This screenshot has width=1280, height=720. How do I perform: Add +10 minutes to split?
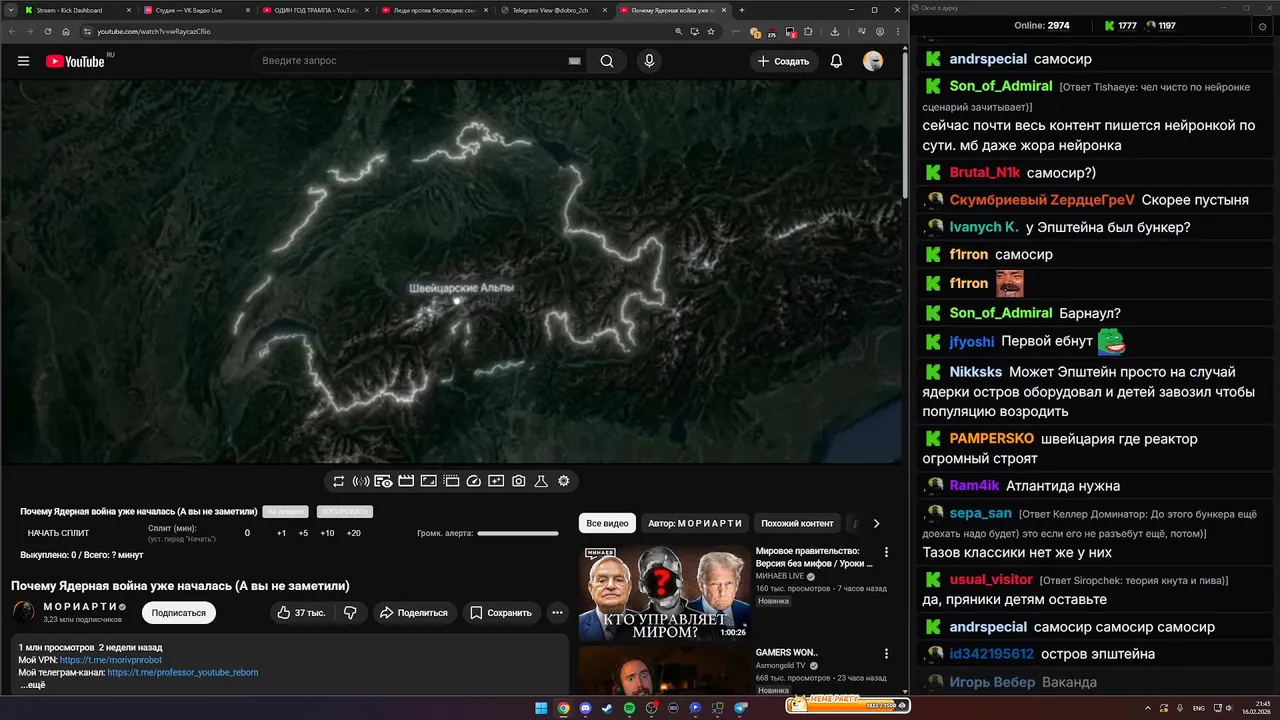pyautogui.click(x=327, y=533)
